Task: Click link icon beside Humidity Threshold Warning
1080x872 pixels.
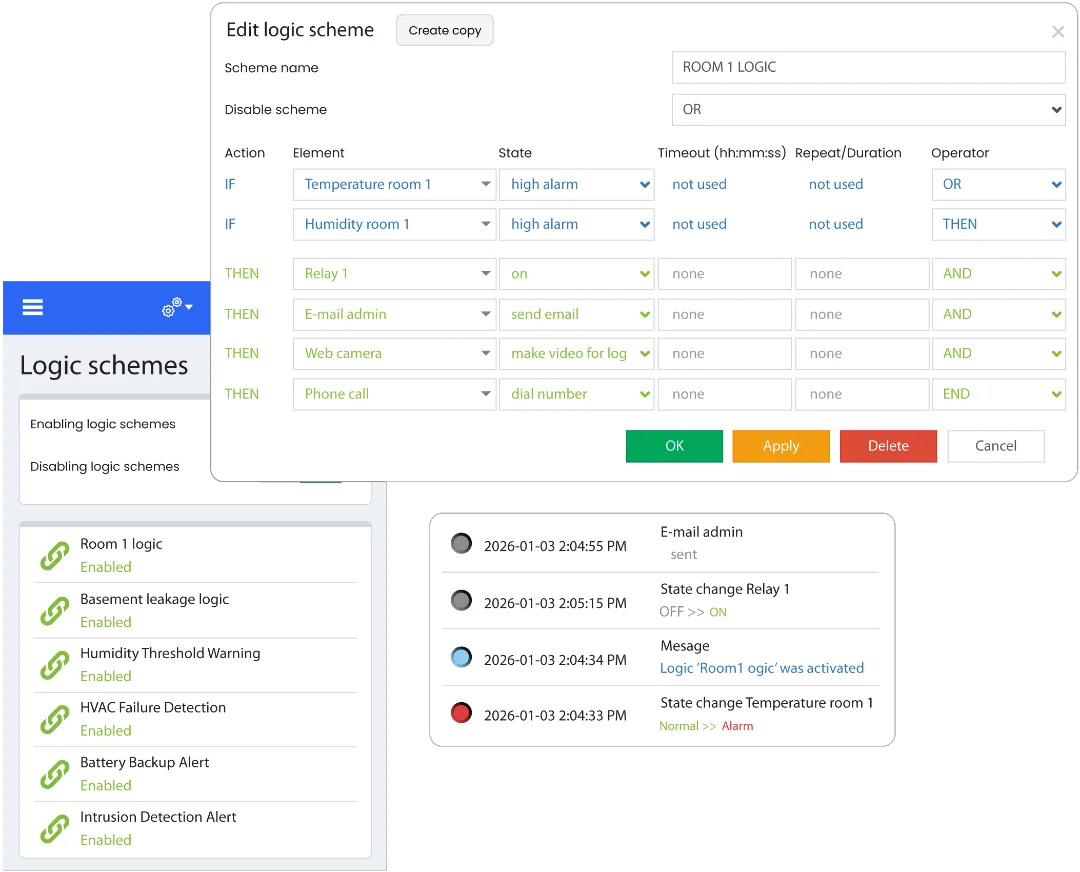Action: coord(55,665)
